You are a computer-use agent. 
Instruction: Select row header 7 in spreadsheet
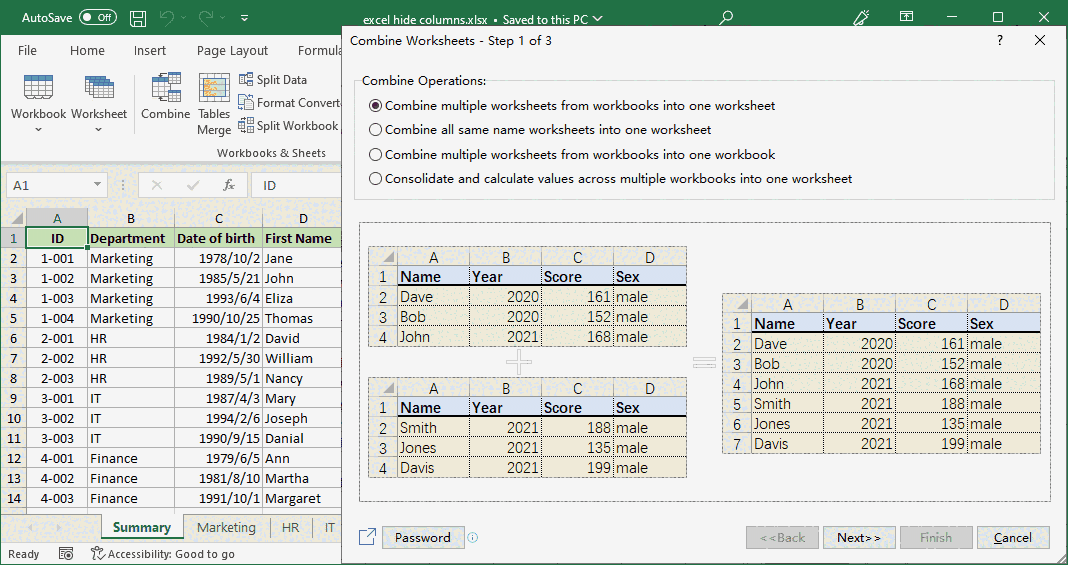pos(14,359)
